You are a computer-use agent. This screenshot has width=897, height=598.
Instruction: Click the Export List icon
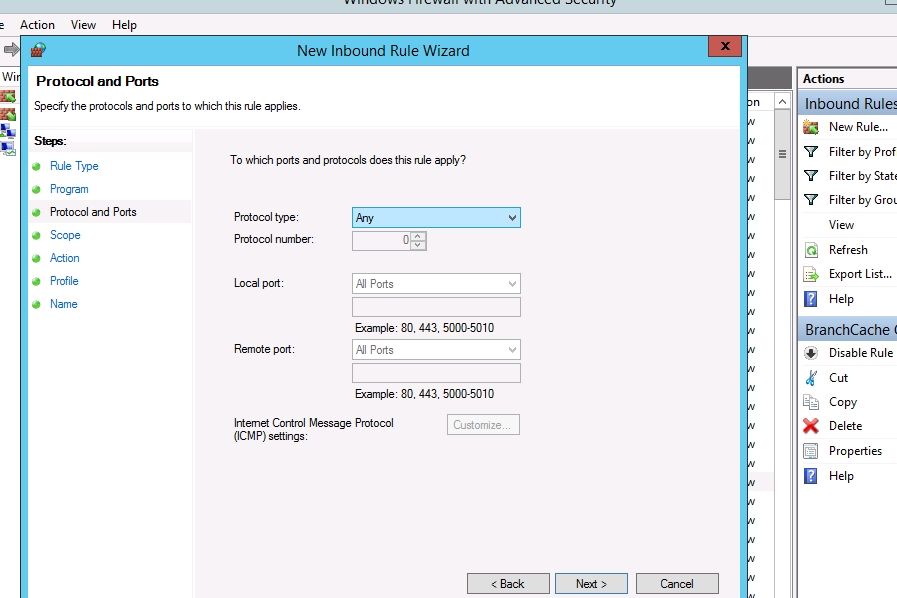point(811,274)
